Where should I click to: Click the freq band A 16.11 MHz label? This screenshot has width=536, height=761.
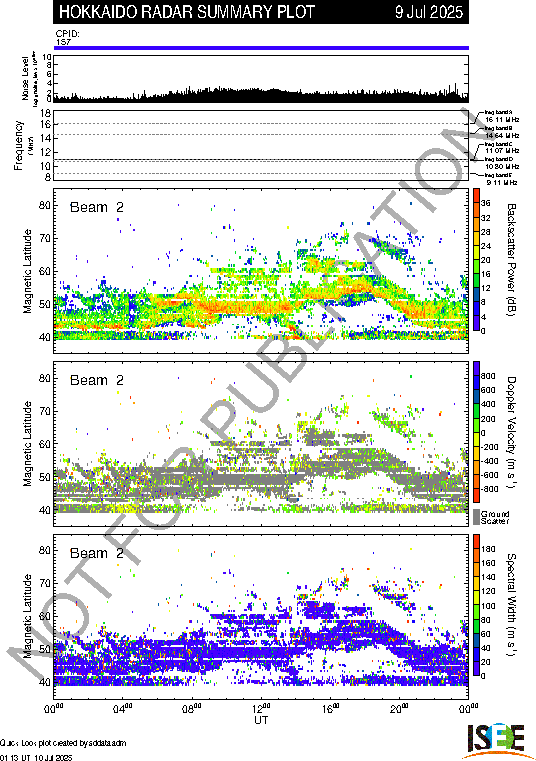click(x=502, y=116)
